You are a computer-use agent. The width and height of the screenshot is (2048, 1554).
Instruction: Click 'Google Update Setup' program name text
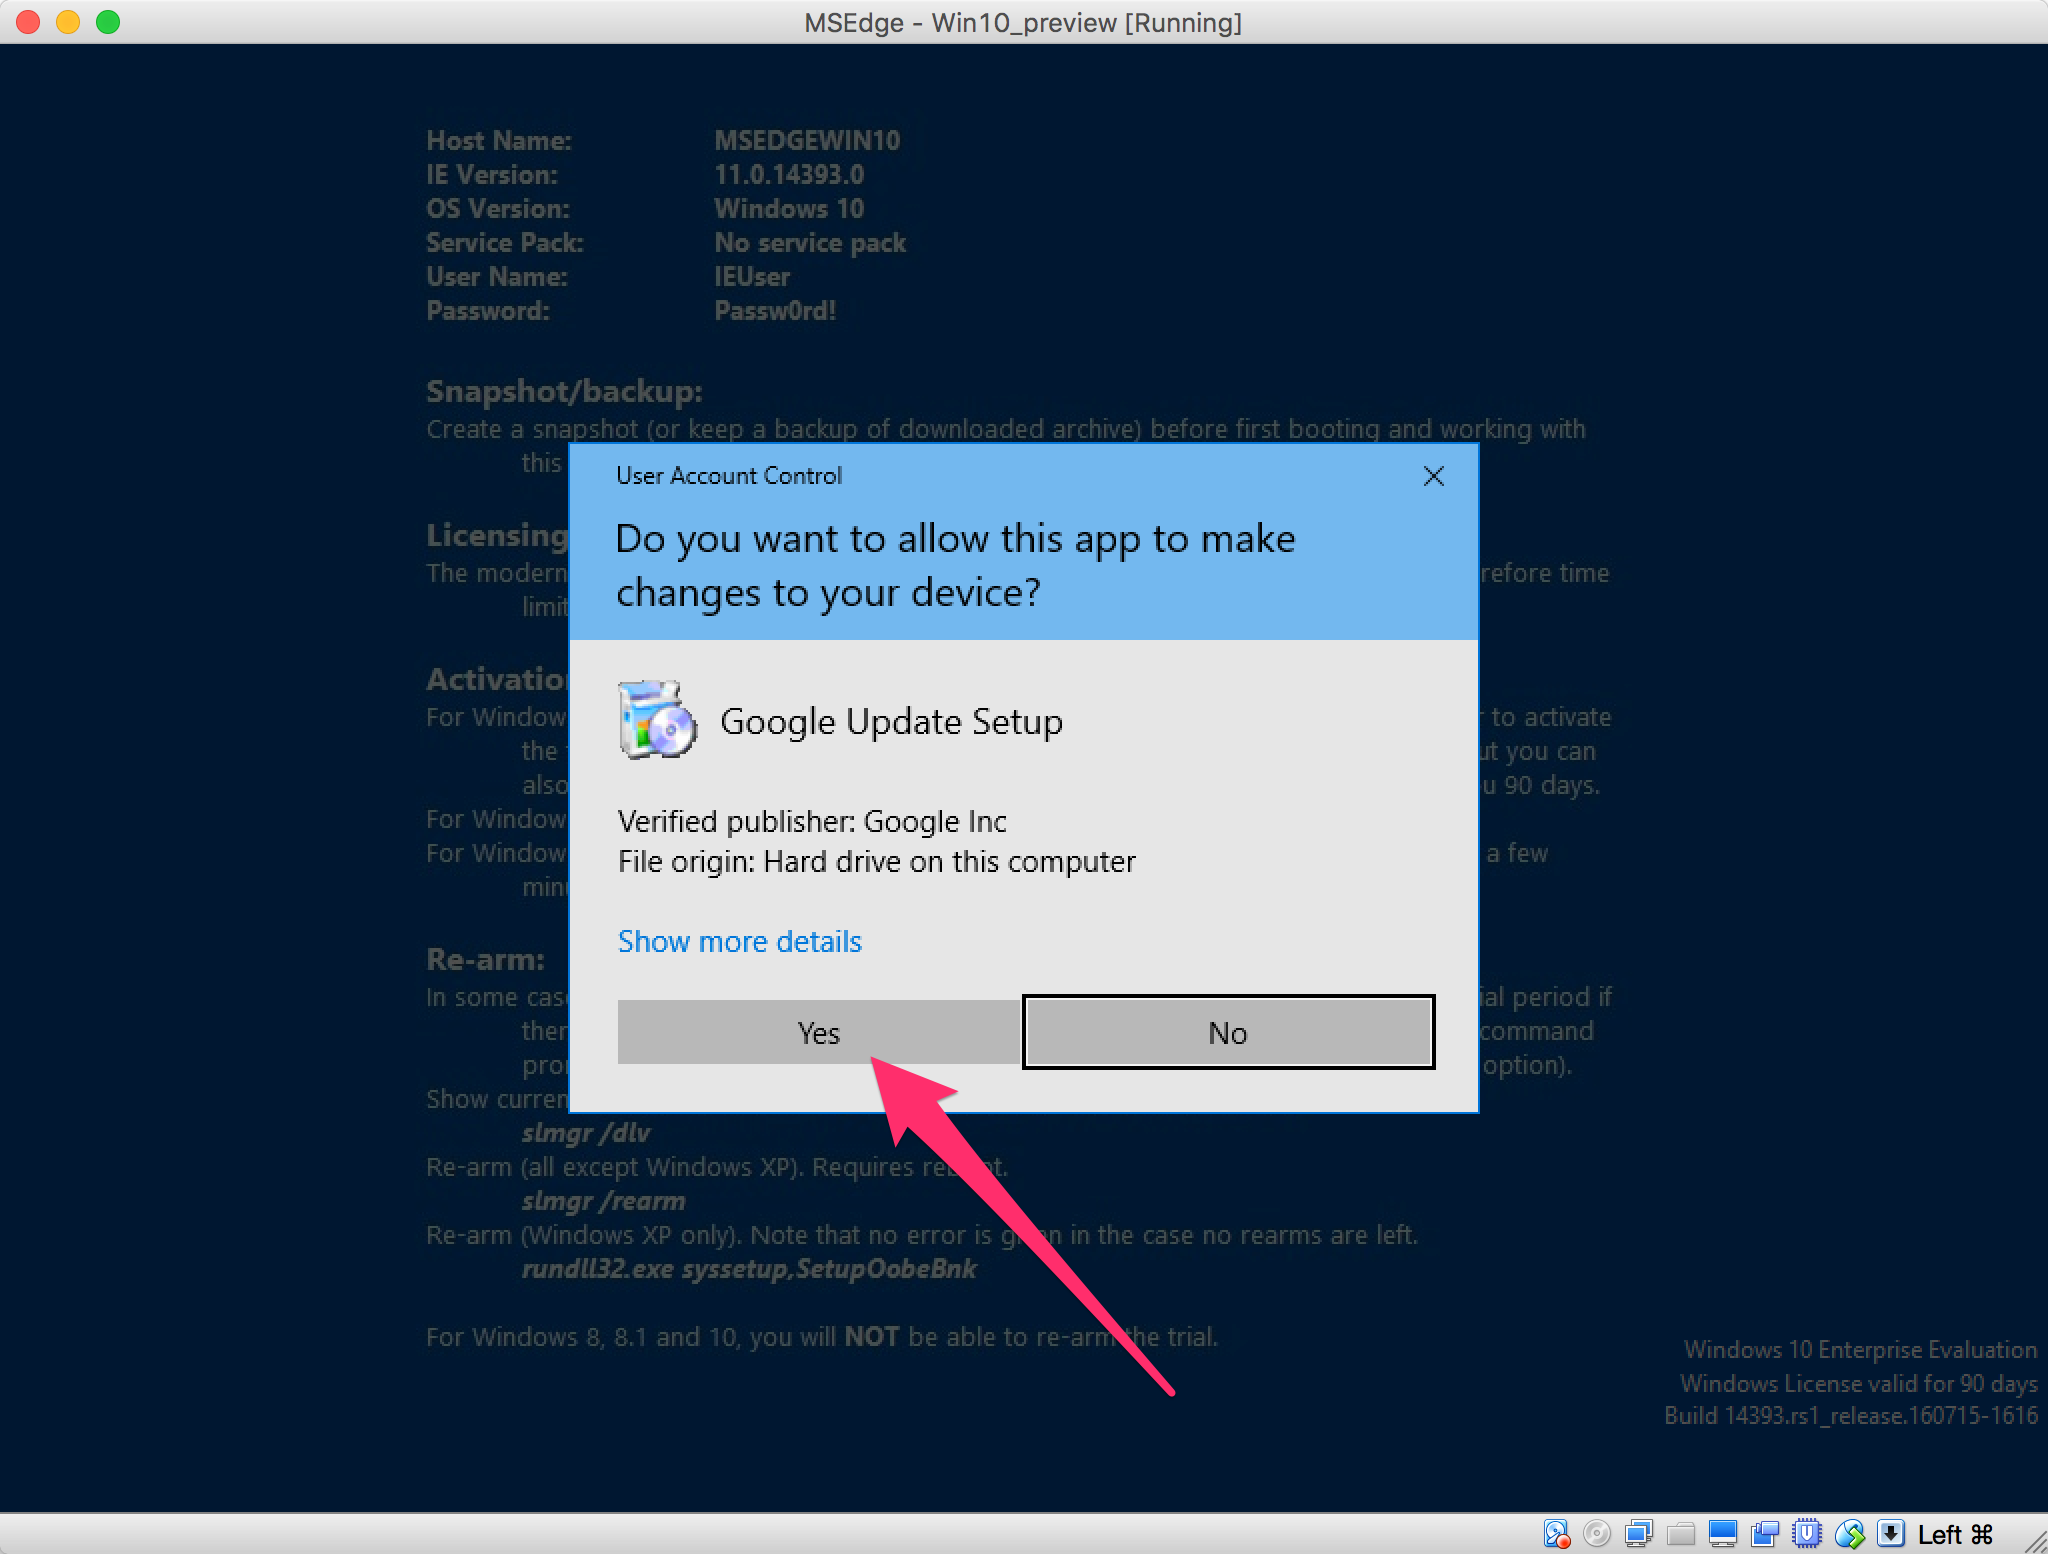click(891, 721)
